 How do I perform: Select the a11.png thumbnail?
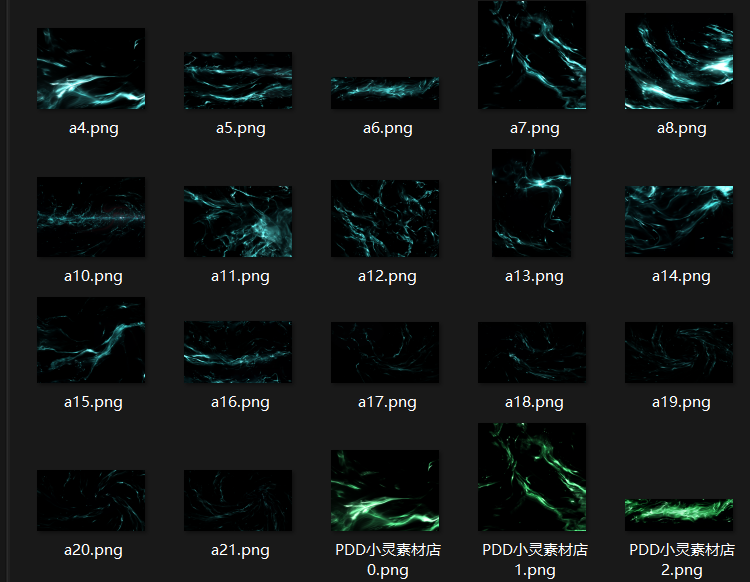point(238,221)
